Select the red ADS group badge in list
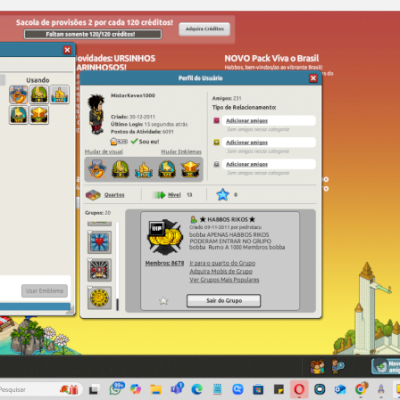 [x=99, y=270]
